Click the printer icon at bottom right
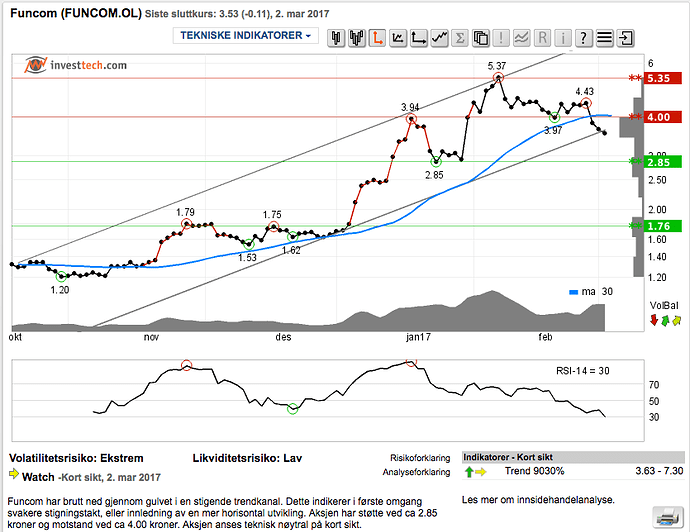The image size is (690, 532). coord(666,515)
